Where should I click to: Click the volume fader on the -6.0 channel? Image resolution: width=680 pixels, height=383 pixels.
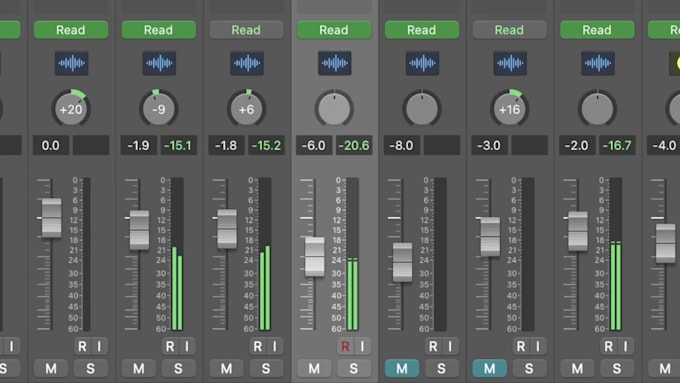[x=314, y=257]
